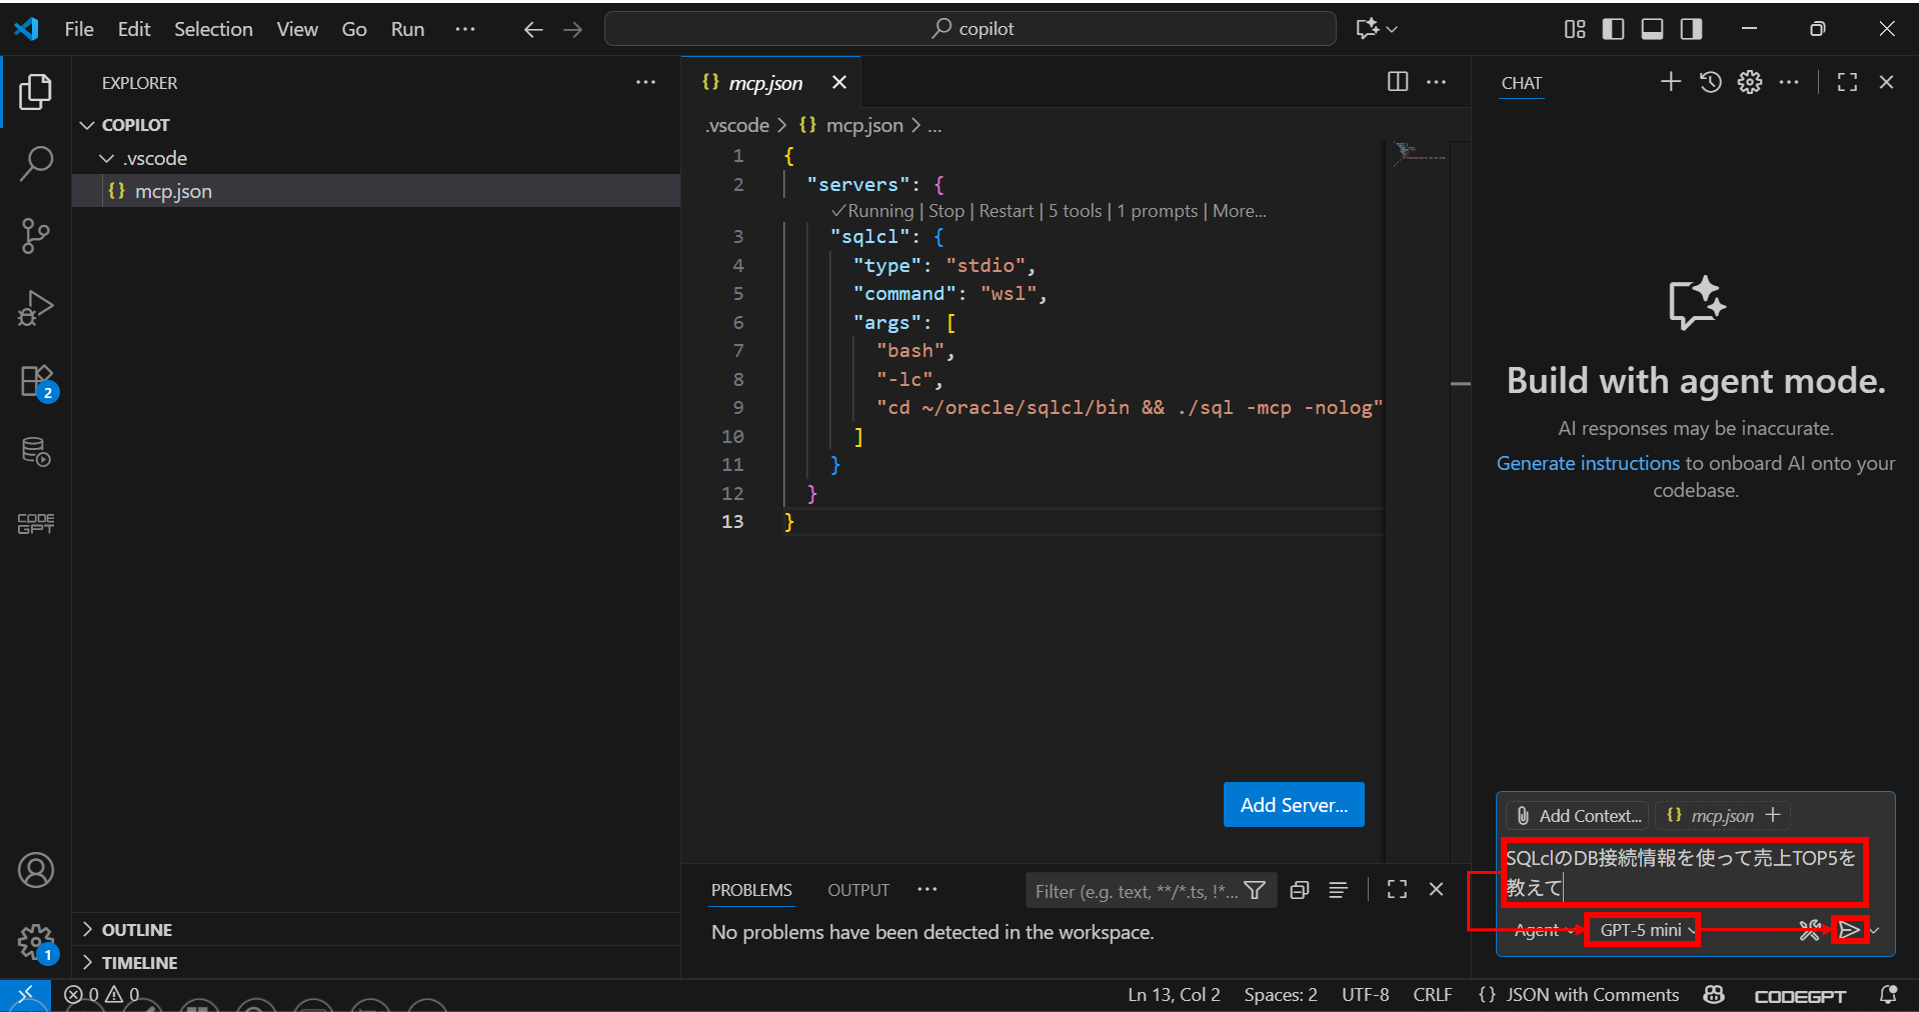Image resolution: width=1919 pixels, height=1012 pixels.
Task: Split the mcp.json editor right
Action: (x=1397, y=82)
